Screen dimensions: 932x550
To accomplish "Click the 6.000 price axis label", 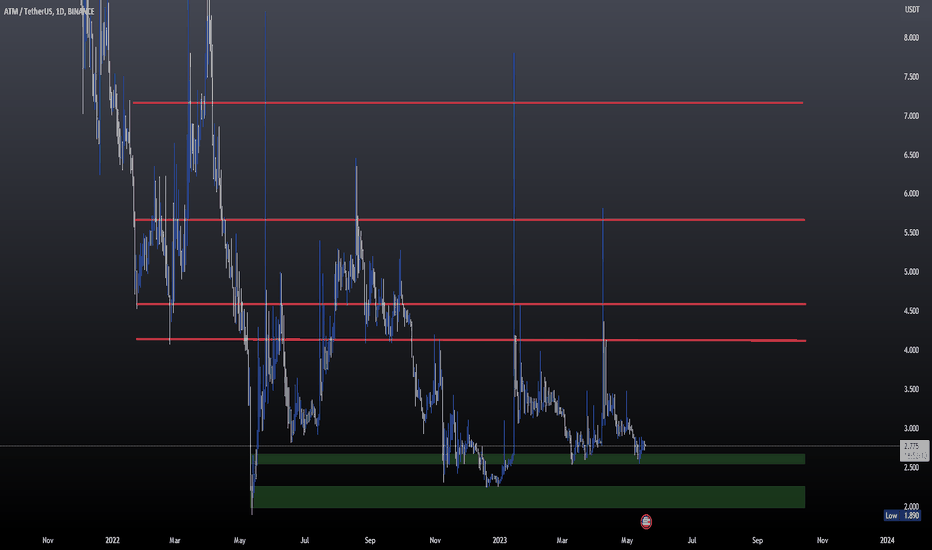I will 911,194.
